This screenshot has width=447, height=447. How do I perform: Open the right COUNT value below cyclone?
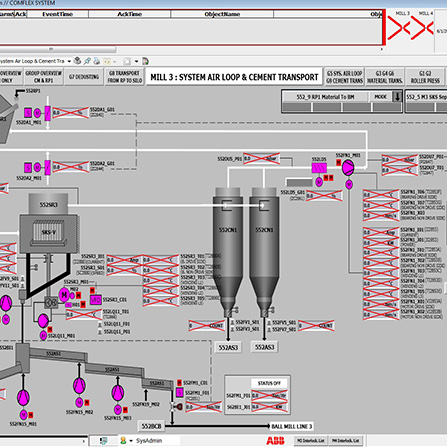click(x=316, y=326)
